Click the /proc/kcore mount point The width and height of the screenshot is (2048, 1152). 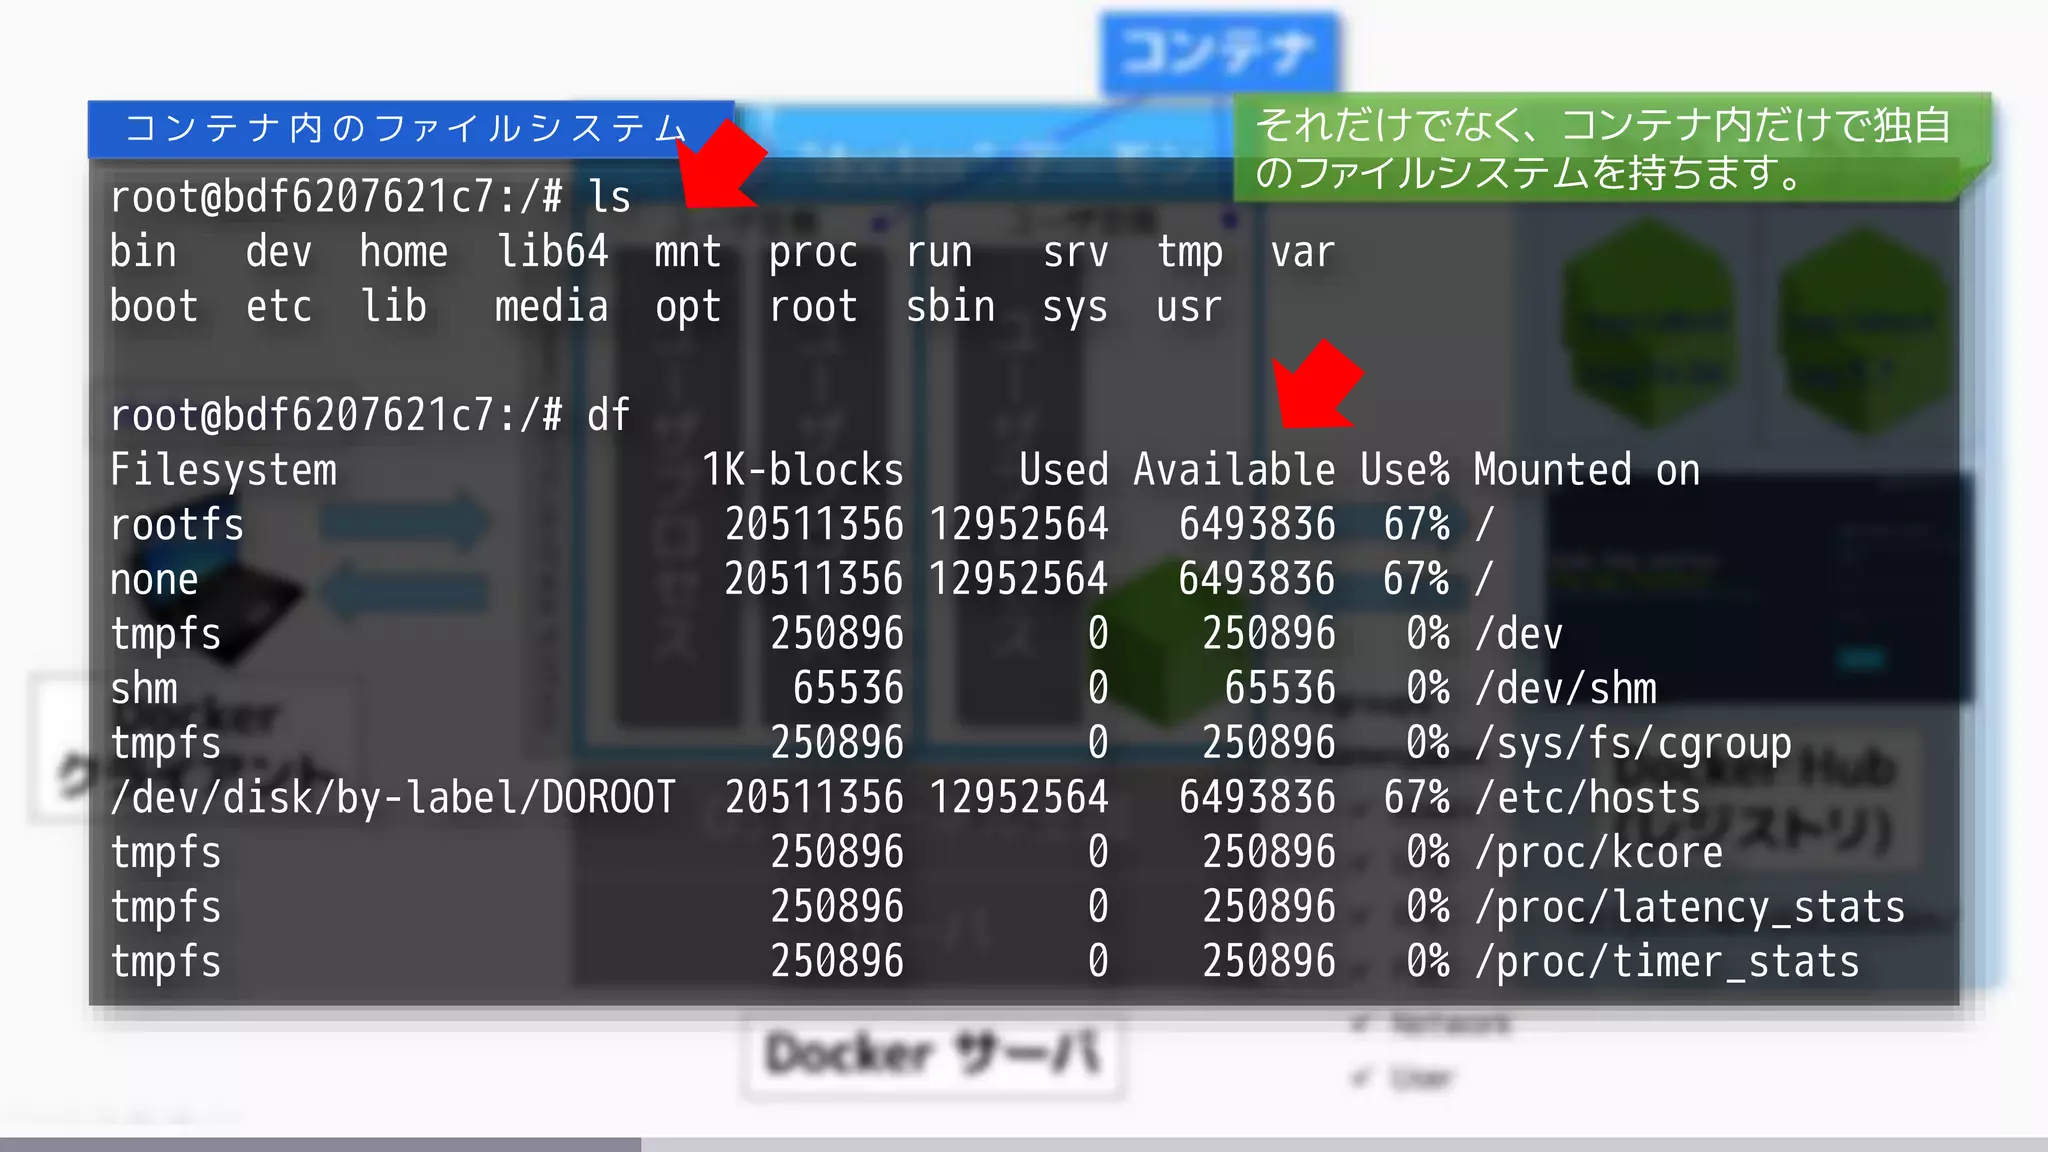tap(1600, 852)
